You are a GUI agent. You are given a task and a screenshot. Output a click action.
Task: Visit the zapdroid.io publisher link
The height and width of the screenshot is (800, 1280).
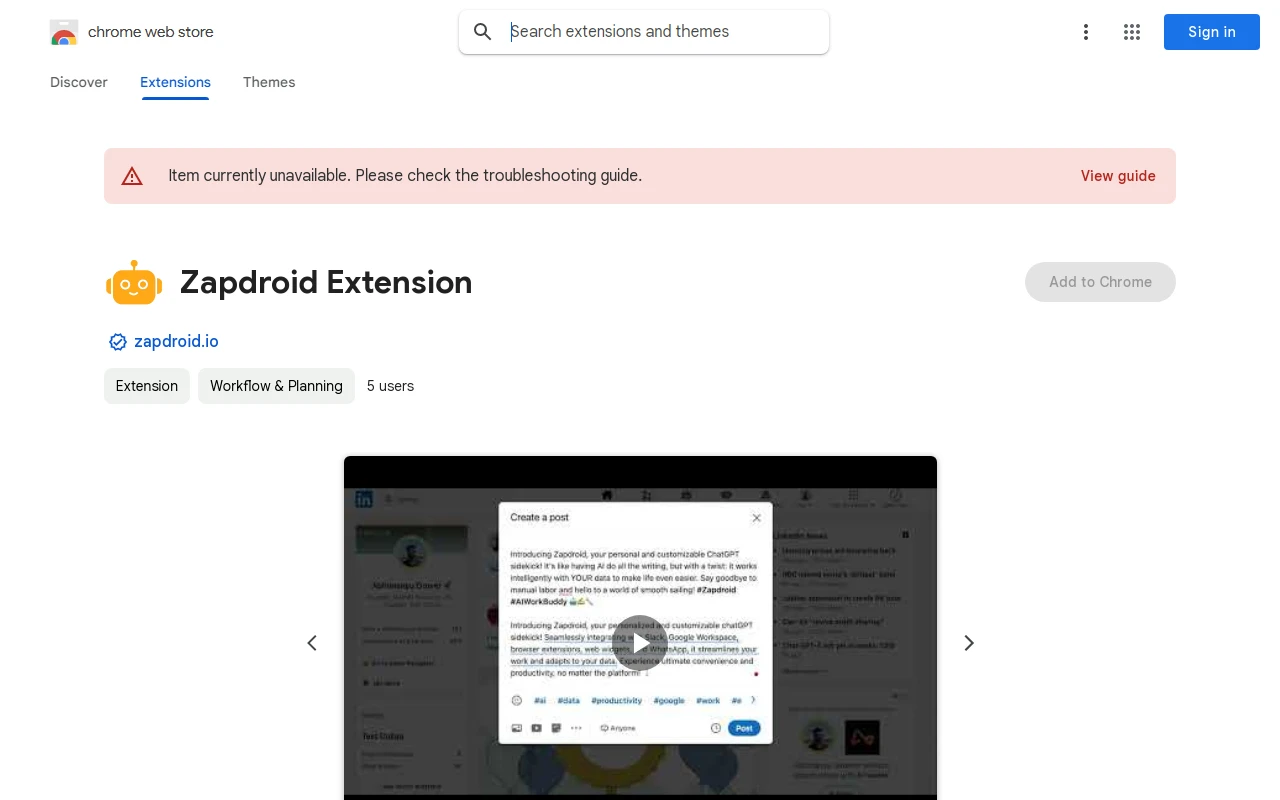click(x=176, y=341)
